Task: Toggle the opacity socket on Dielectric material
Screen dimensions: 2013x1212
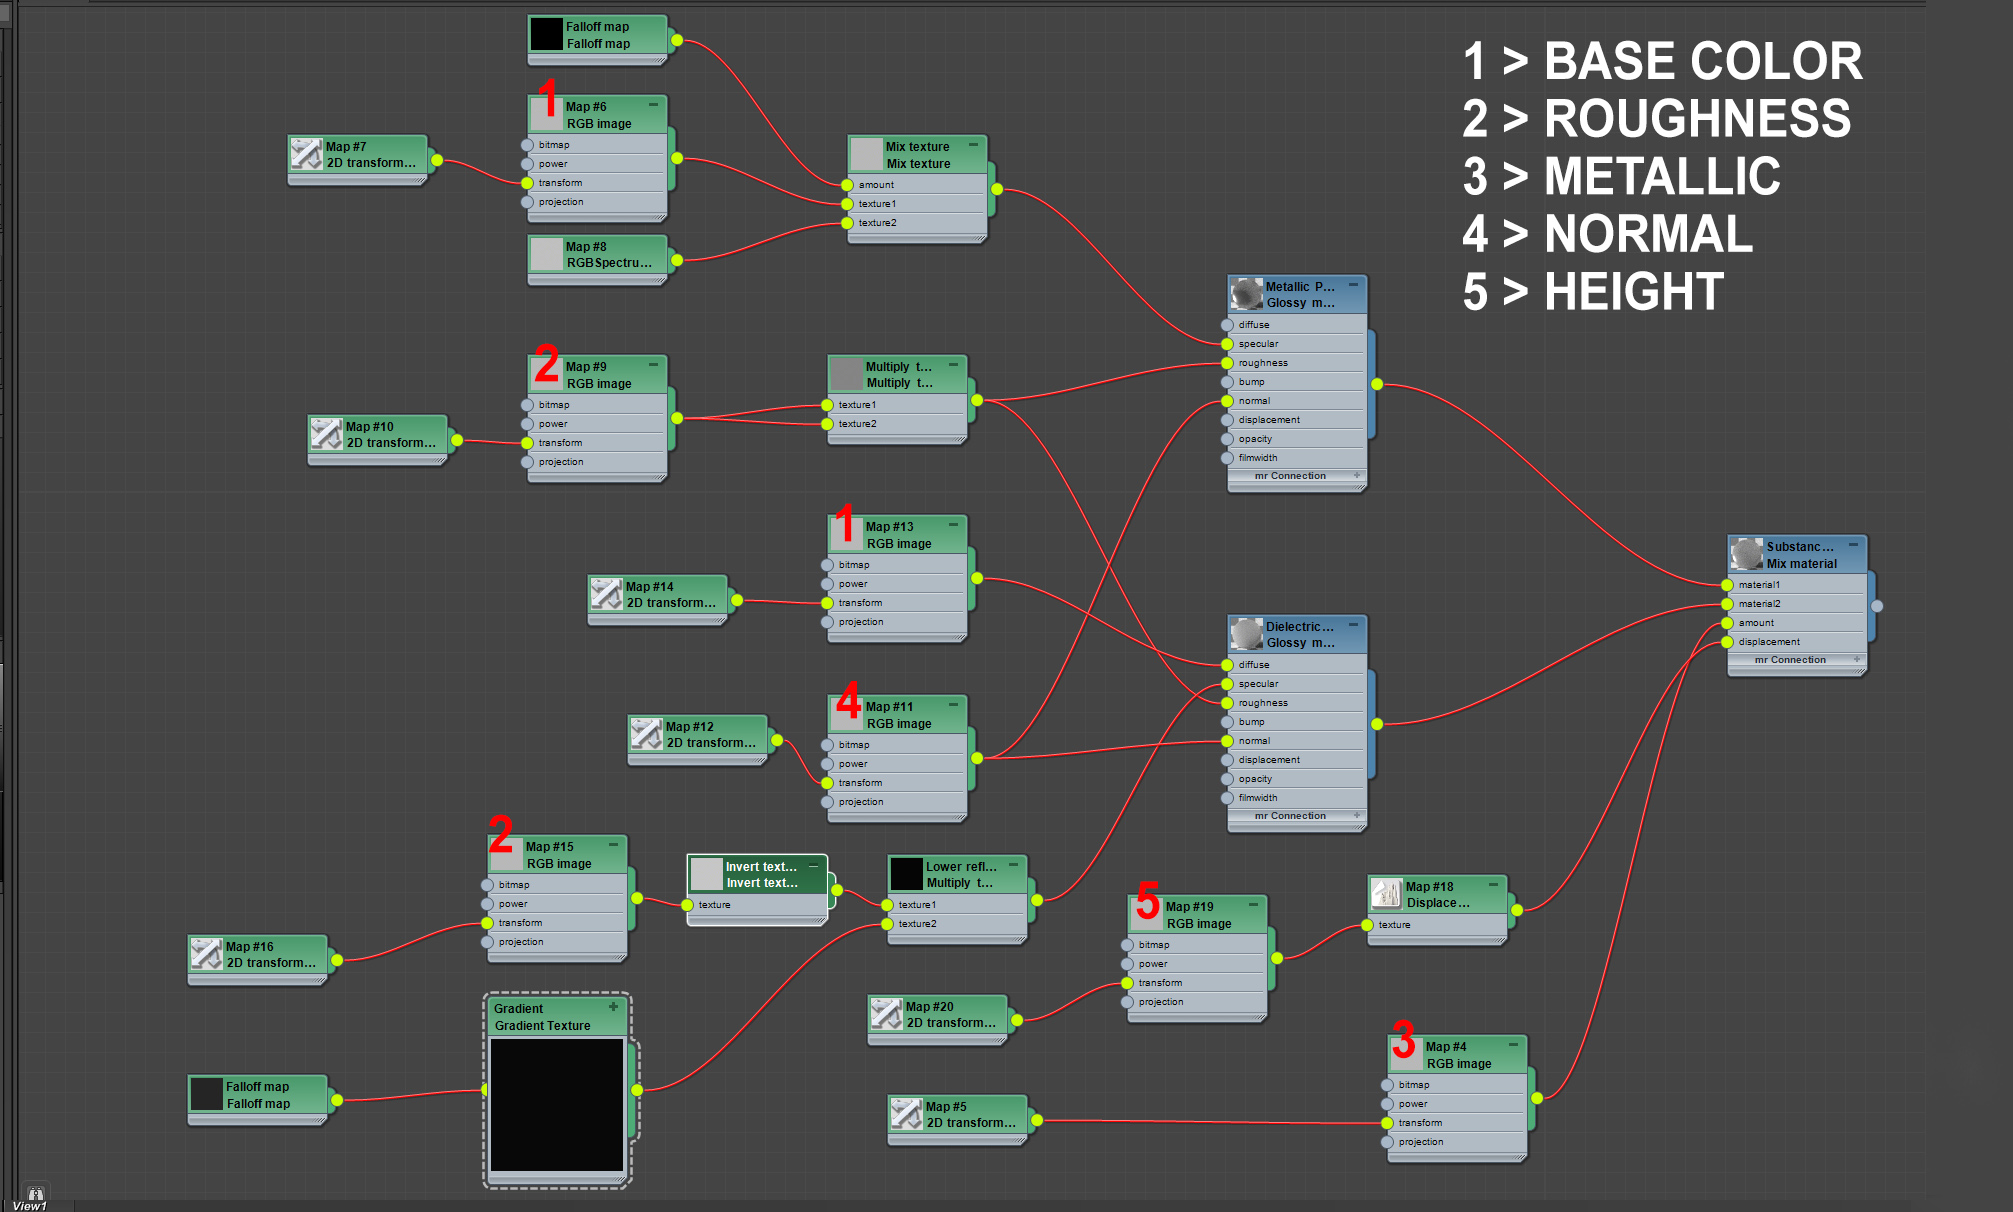Action: [1227, 779]
